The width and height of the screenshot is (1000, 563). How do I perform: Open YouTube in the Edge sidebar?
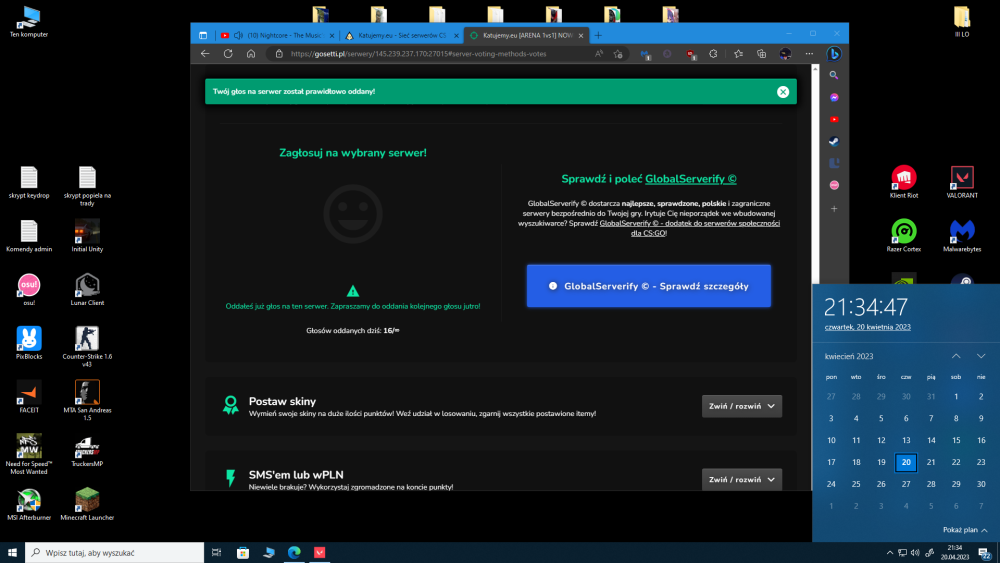(x=834, y=119)
